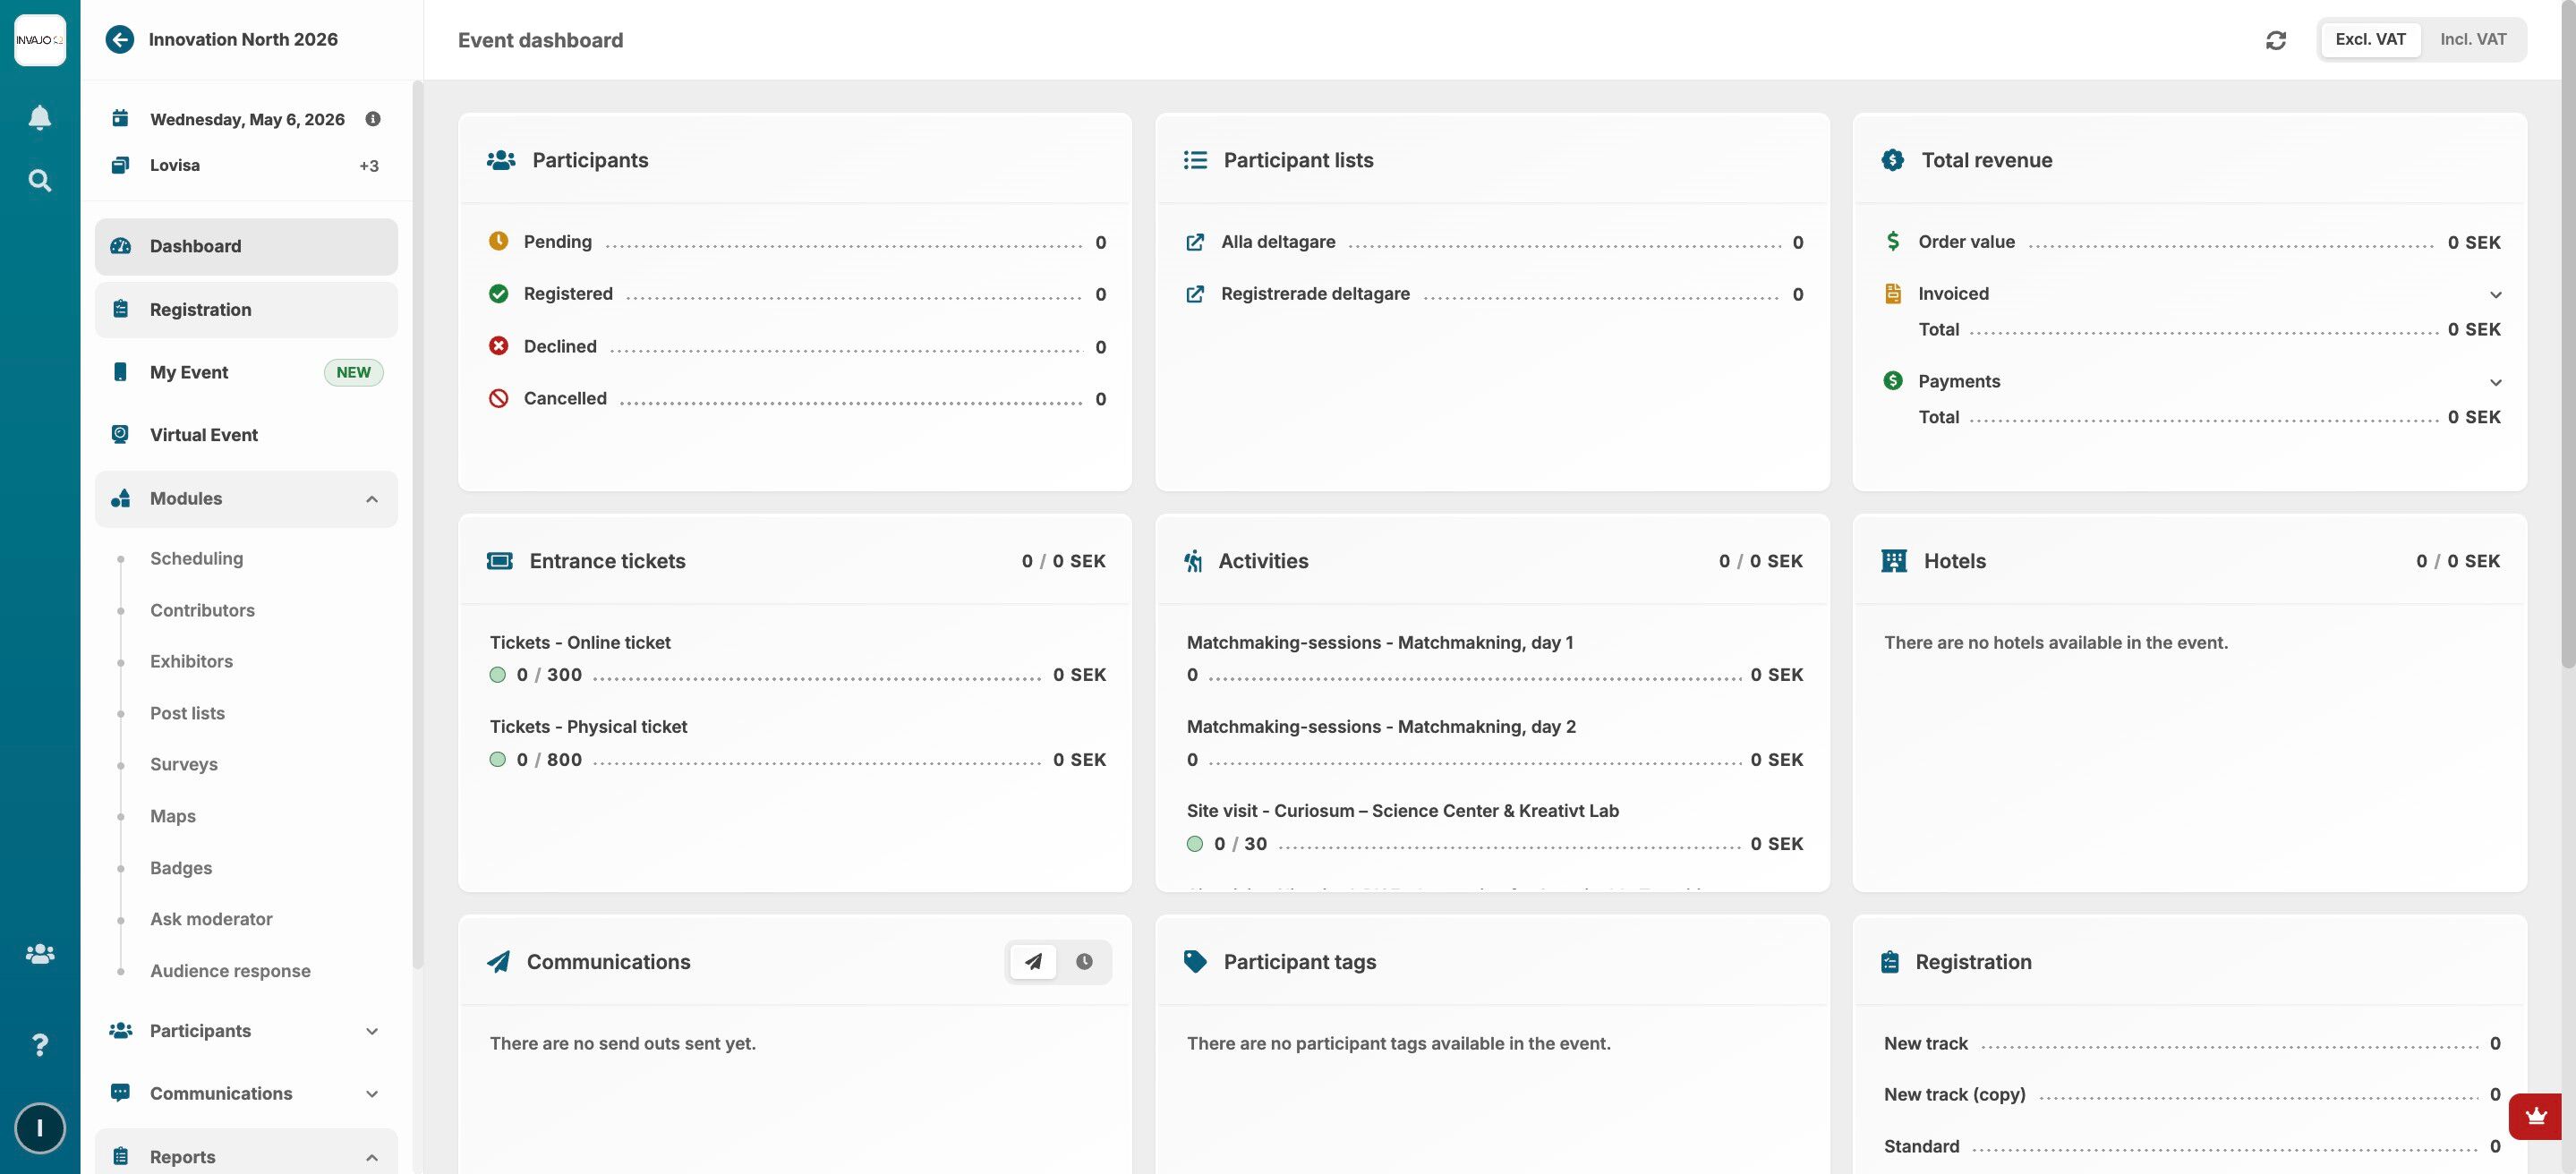Open the help question mark icon
This screenshot has width=2576, height=1174.
point(39,1045)
